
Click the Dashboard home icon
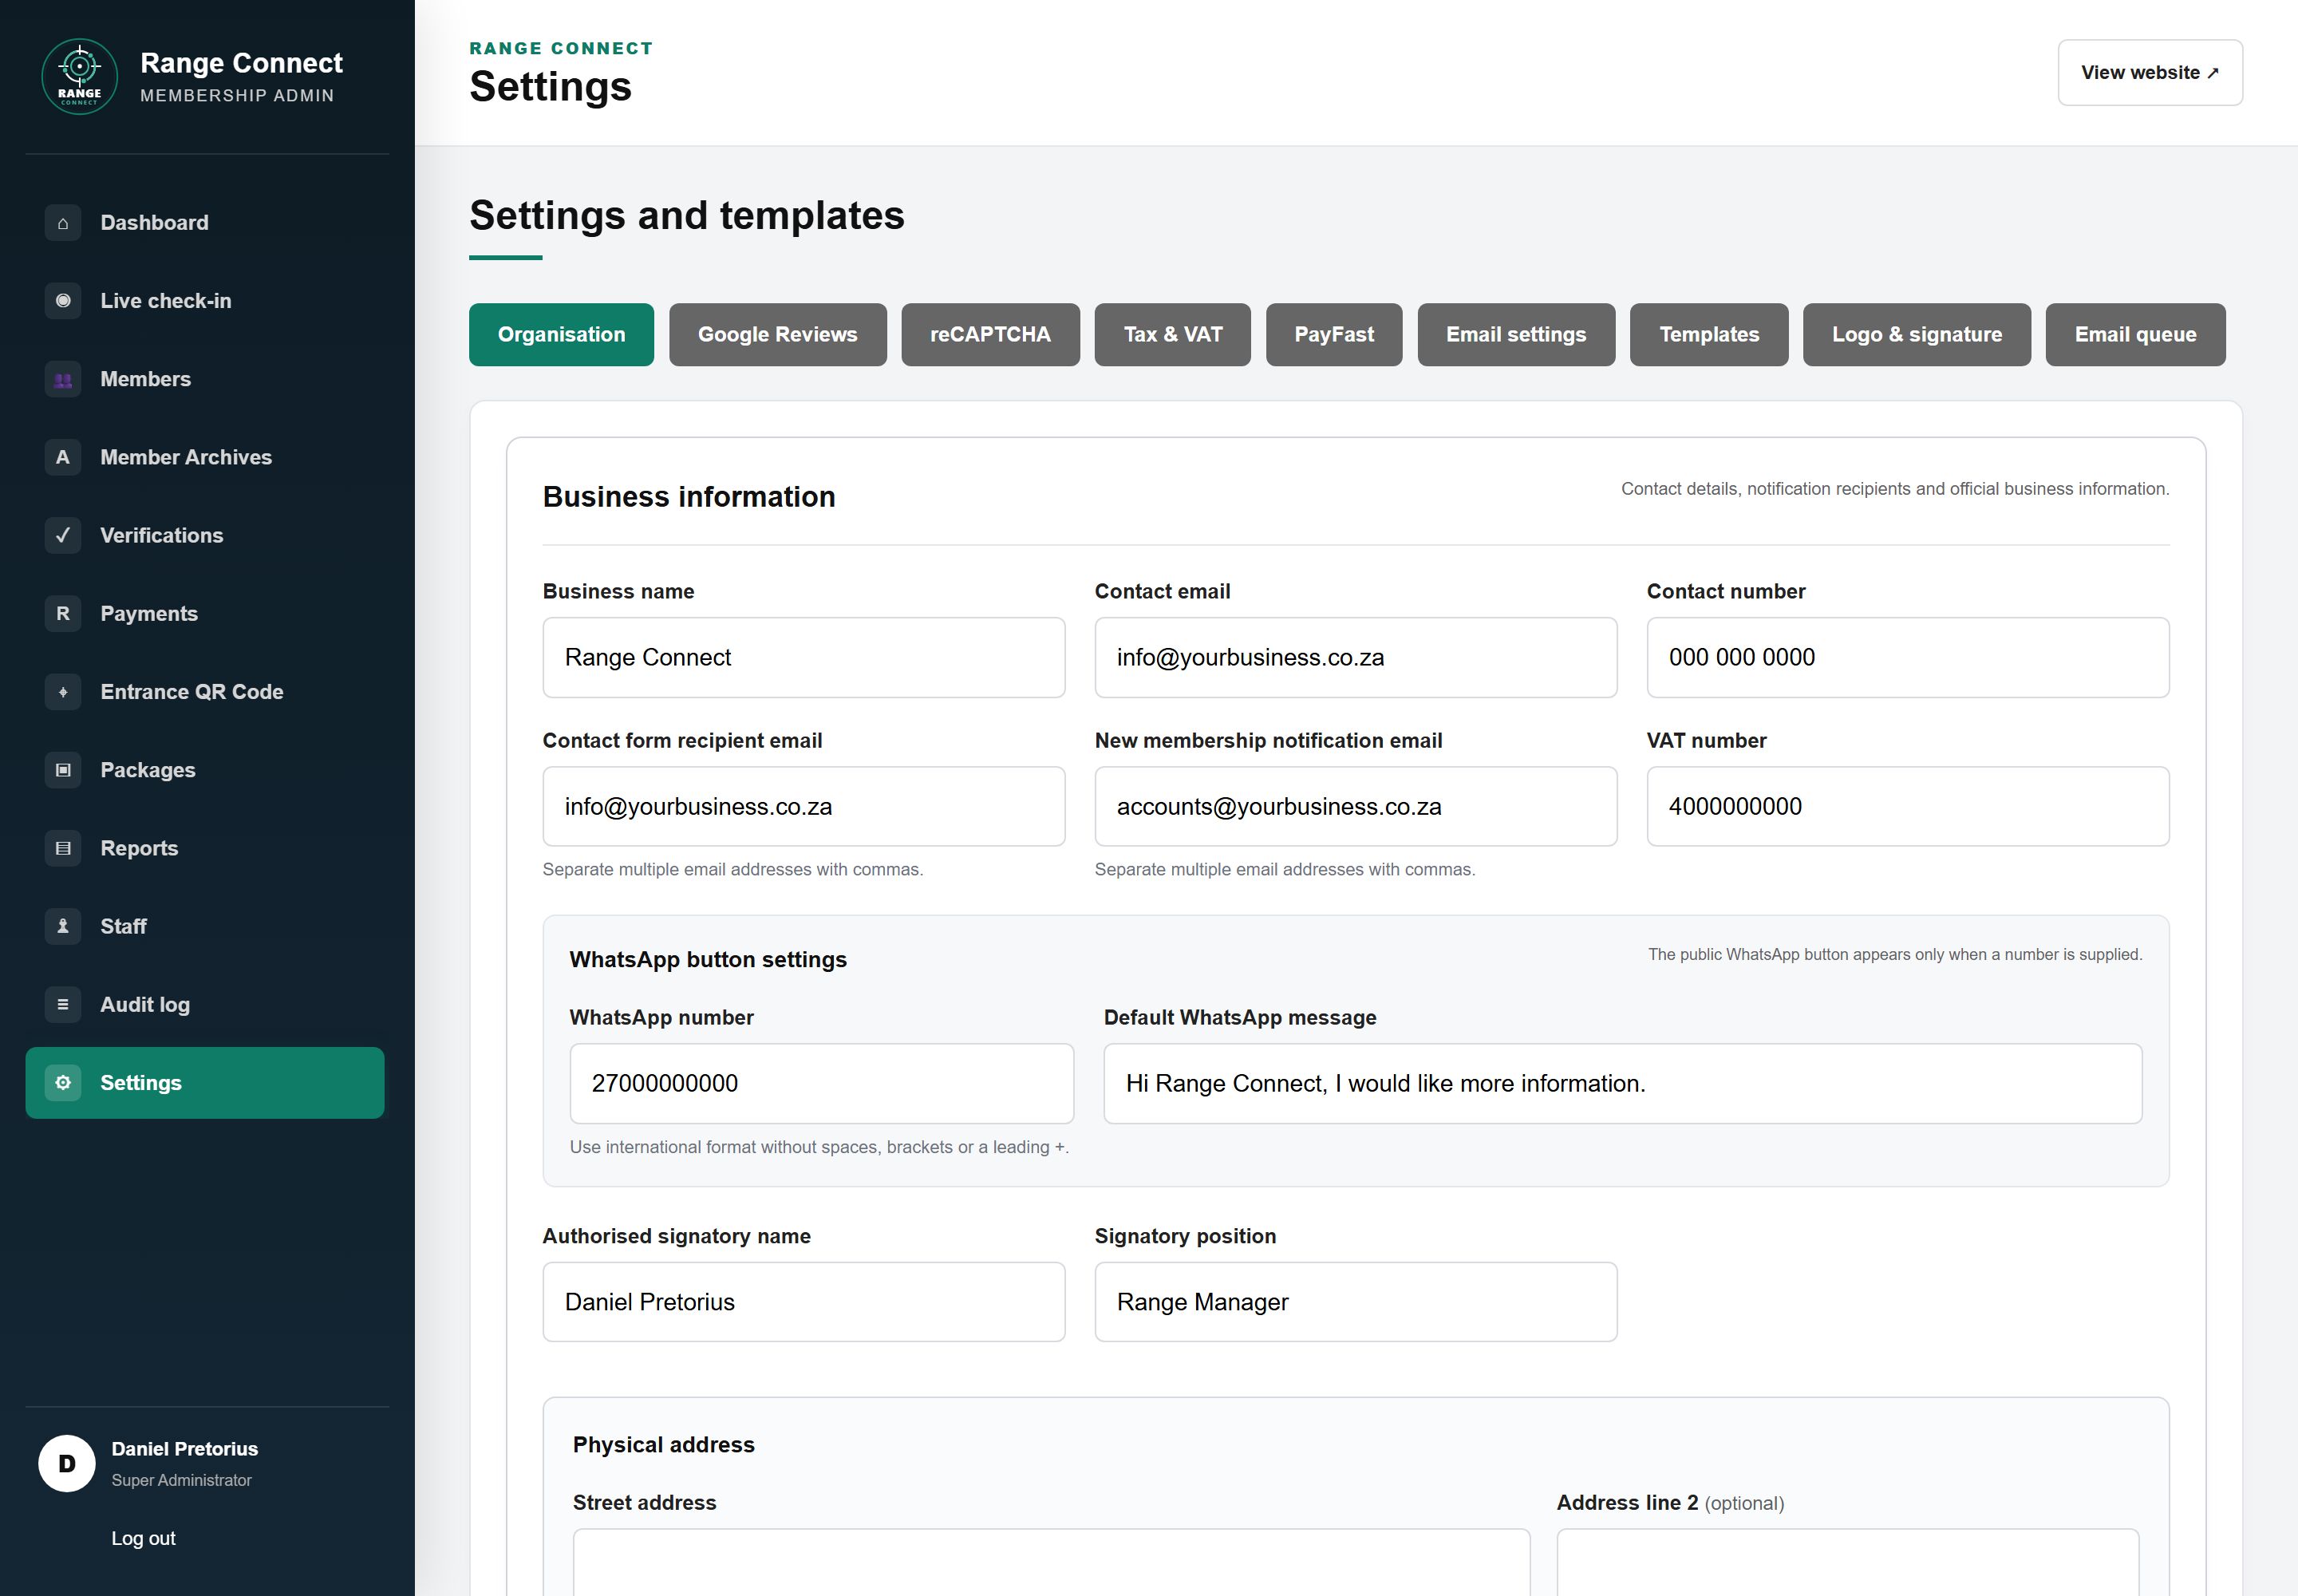click(x=63, y=223)
